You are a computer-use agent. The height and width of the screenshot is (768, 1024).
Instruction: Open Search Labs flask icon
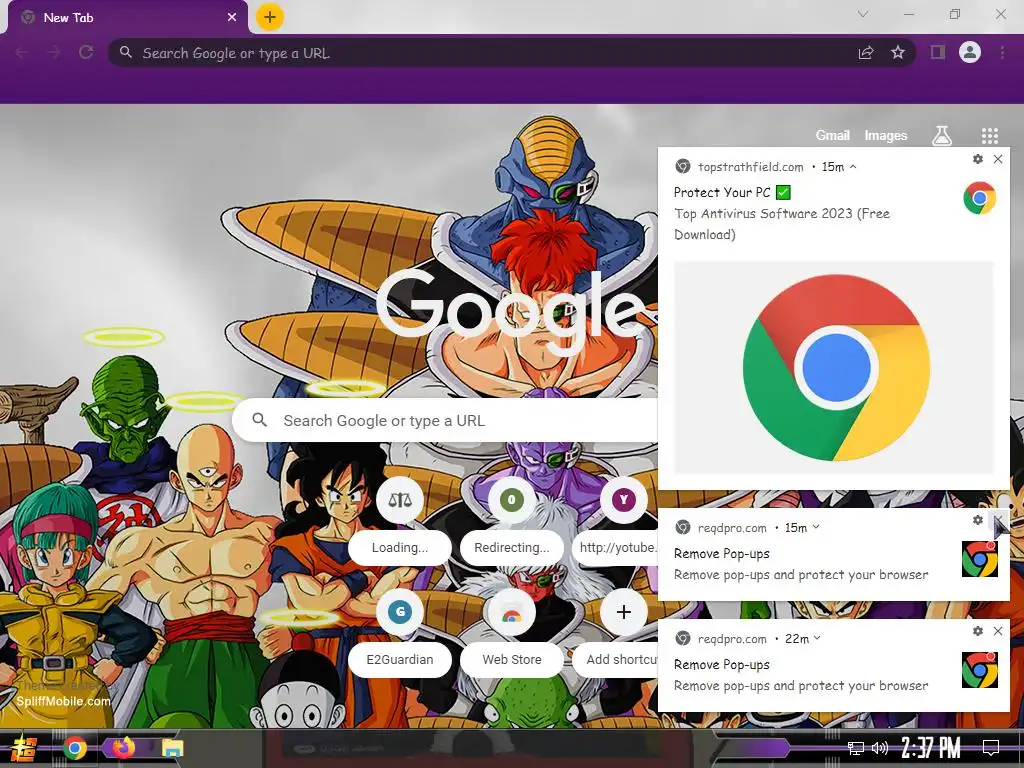coord(941,135)
